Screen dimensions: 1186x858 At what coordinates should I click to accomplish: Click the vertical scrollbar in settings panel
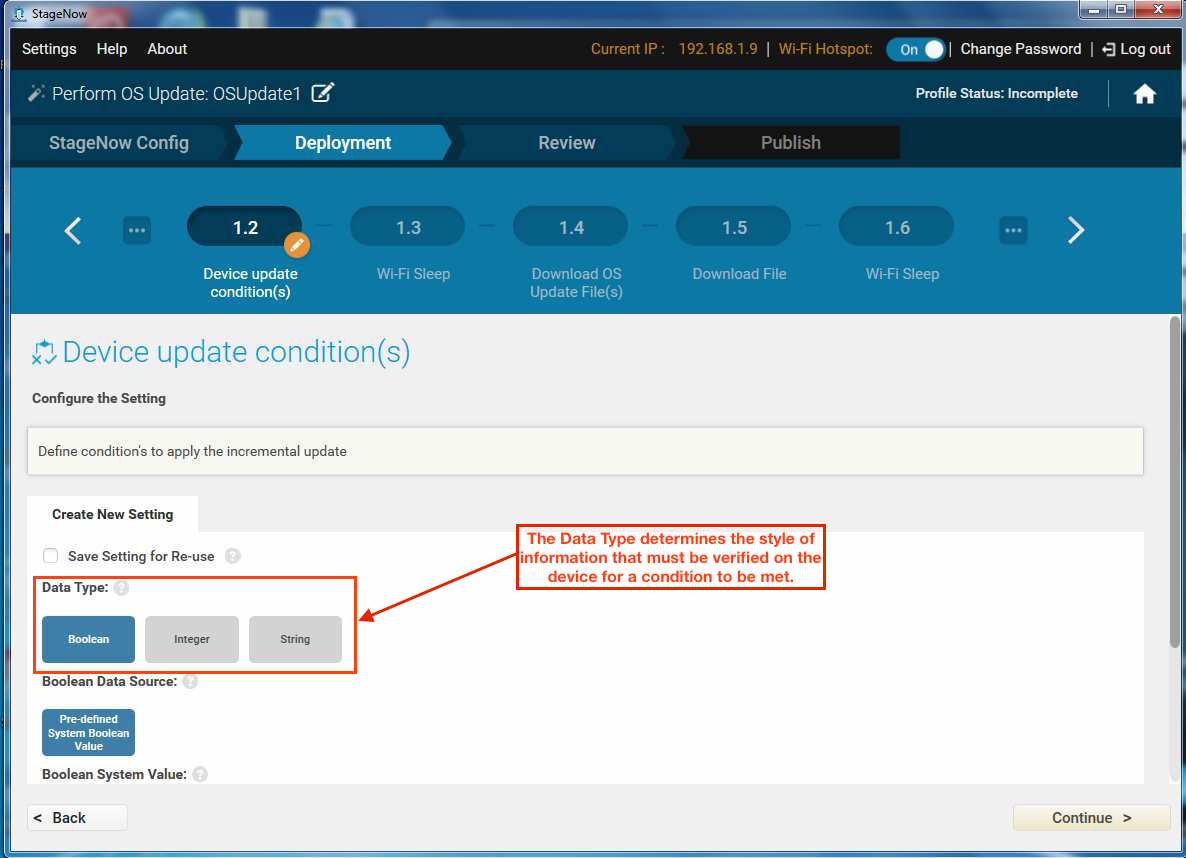[1175, 480]
